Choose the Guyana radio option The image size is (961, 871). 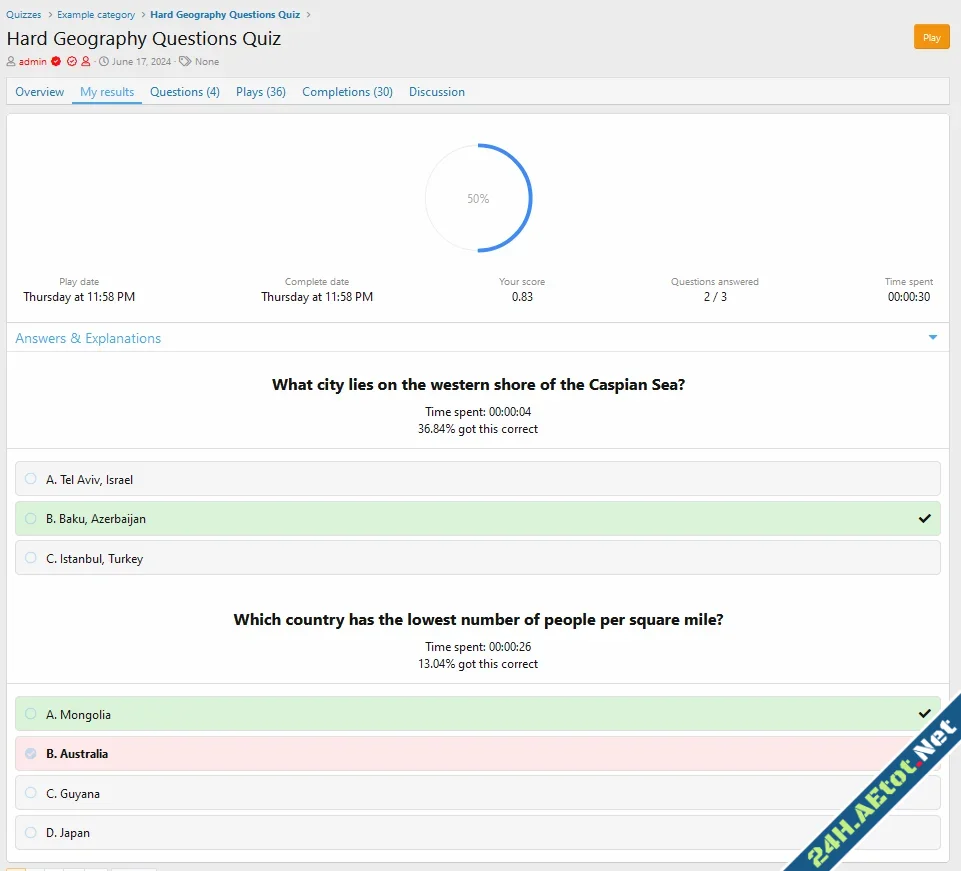click(31, 793)
